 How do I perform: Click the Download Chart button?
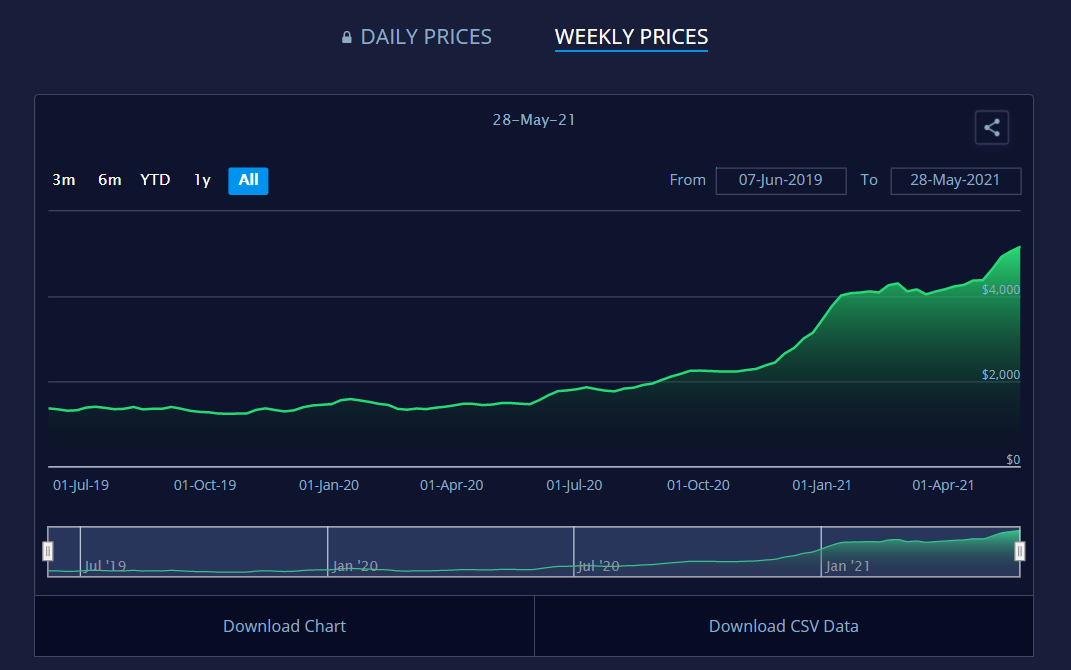284,626
